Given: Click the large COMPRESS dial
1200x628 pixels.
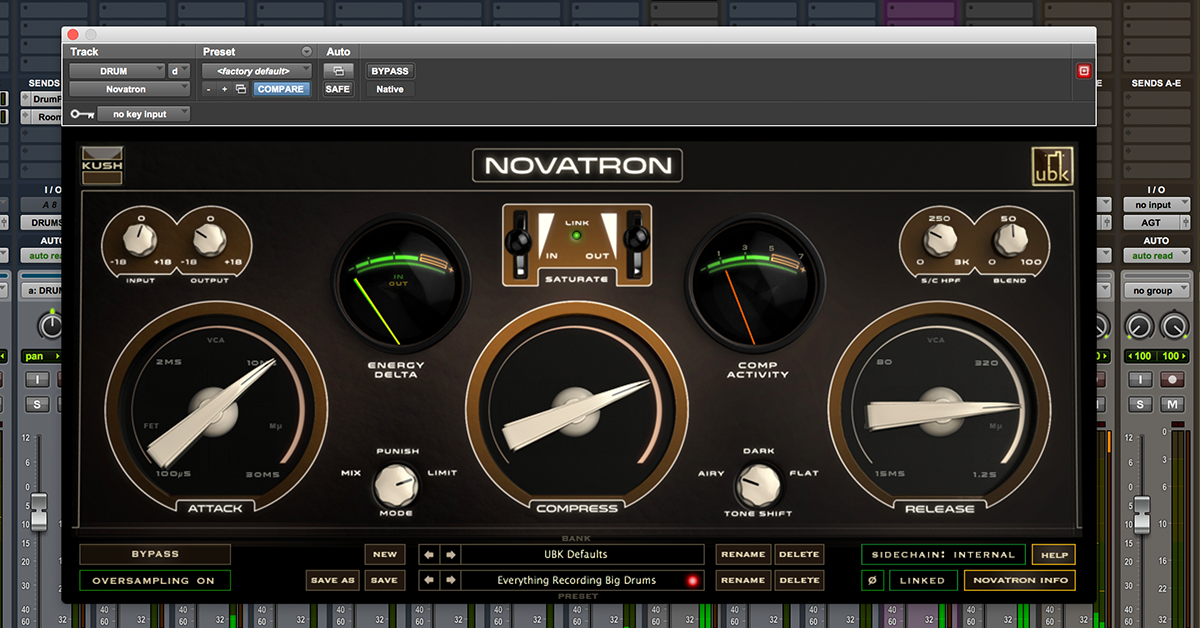Looking at the screenshot, I should (577, 412).
